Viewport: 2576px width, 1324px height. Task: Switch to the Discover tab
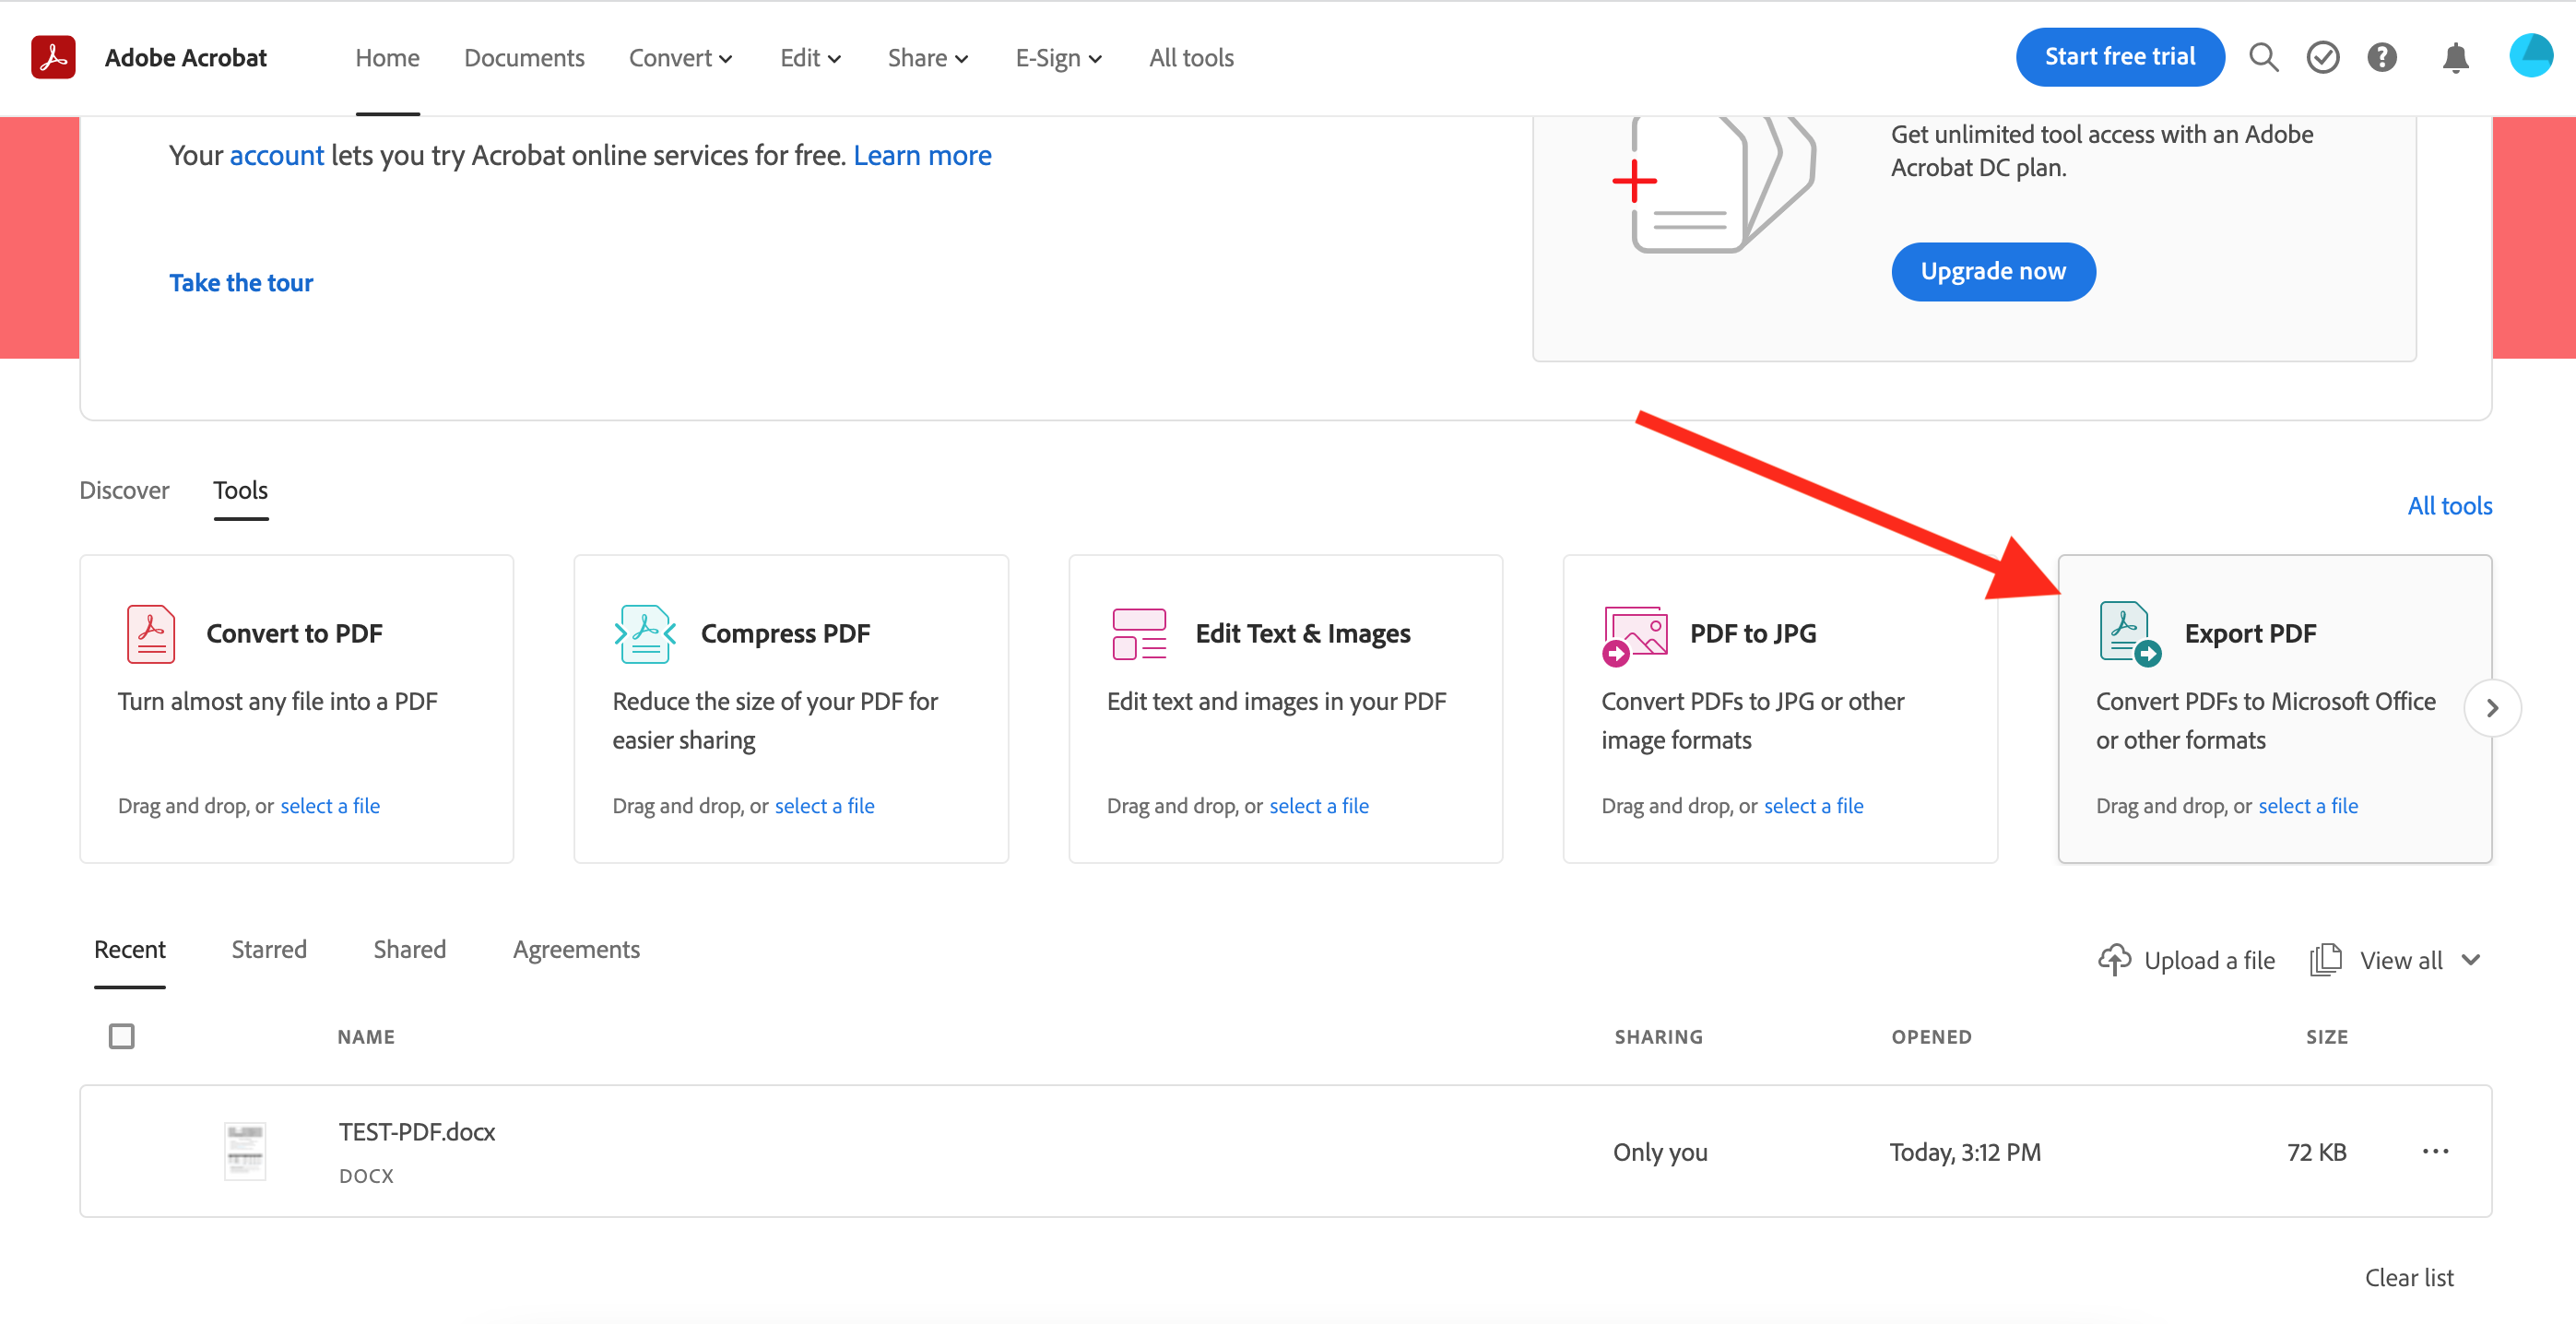pos(124,490)
